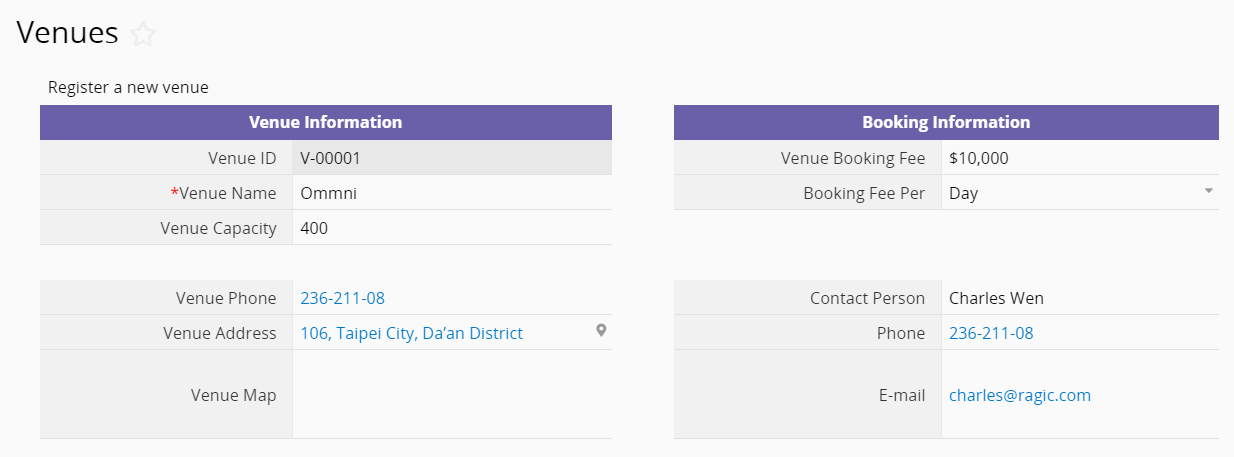1234x457 pixels.
Task: Click the map pin icon beside Venue Address
Action: [601, 330]
